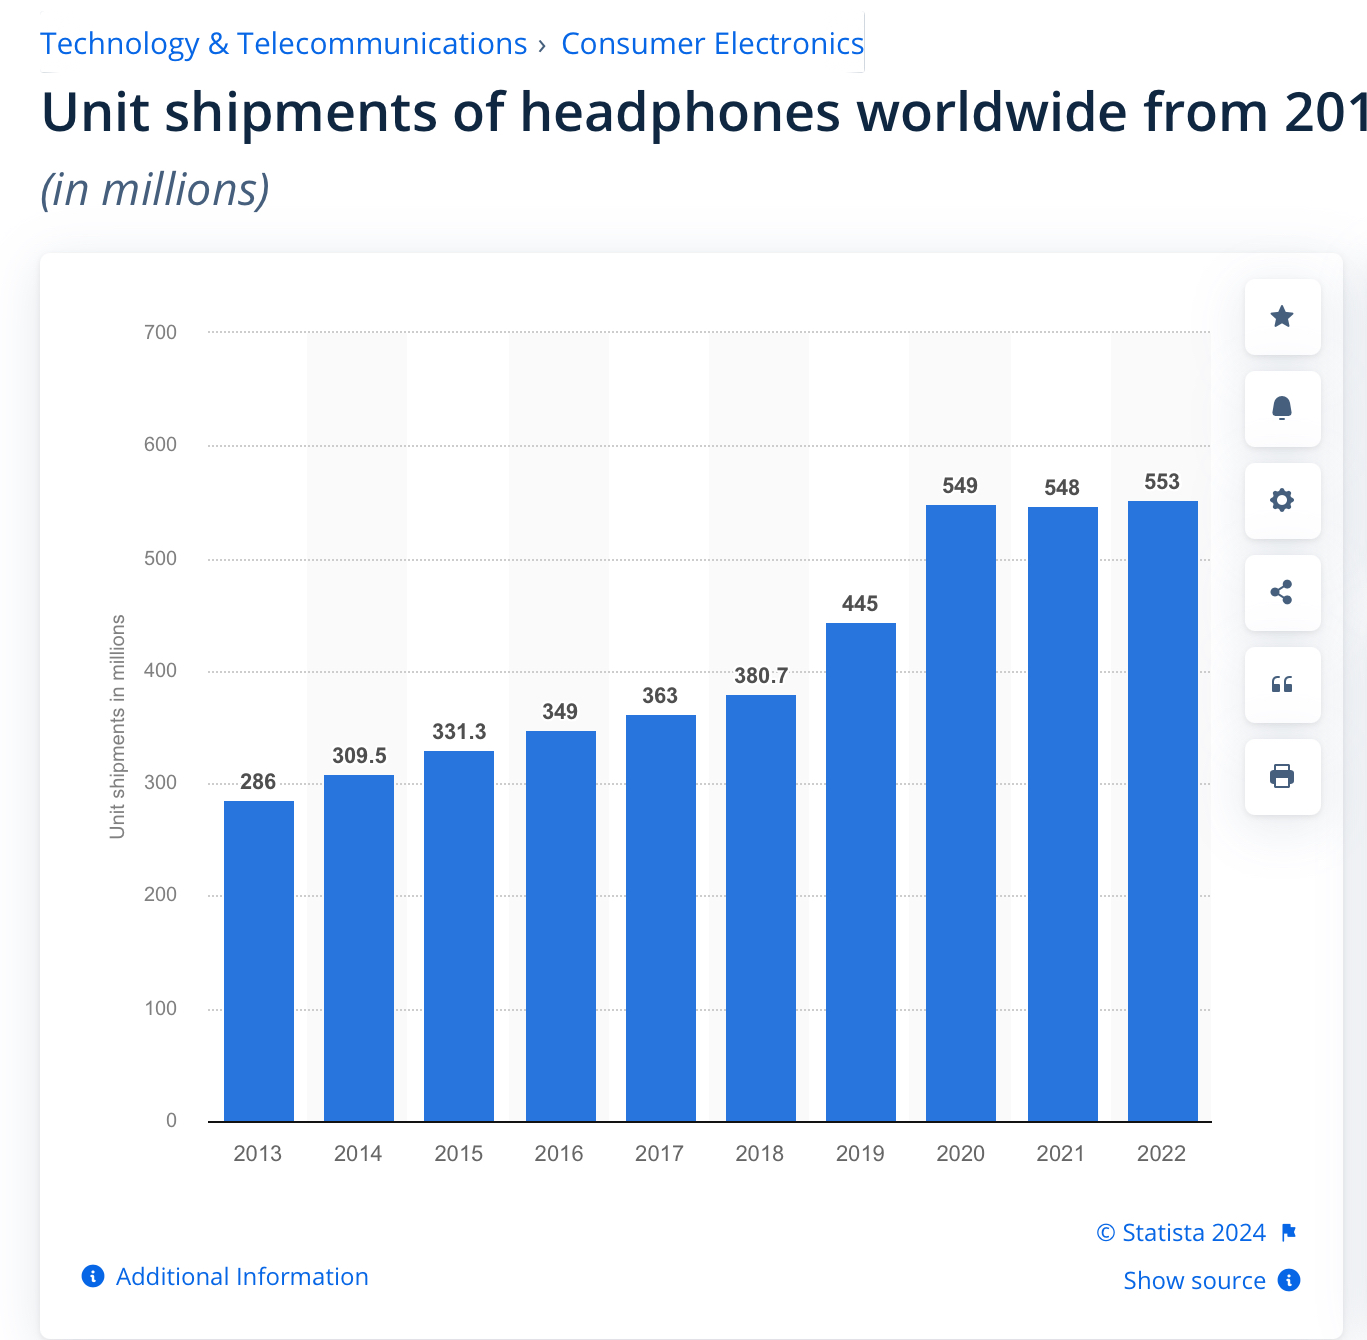Viewport: 1367px width, 1340px height.
Task: Click the share icon
Action: 1282,593
